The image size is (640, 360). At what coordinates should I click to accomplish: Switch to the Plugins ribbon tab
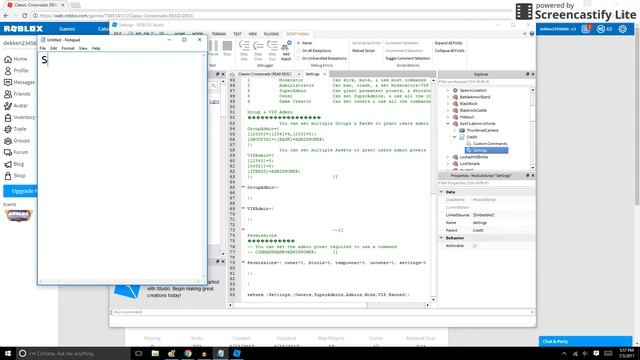[x=271, y=34]
